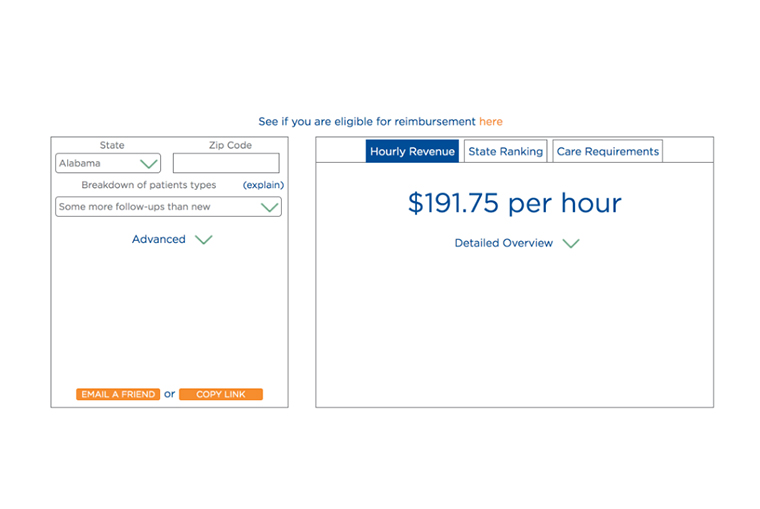
Task: Click the State field label
Action: (x=112, y=145)
